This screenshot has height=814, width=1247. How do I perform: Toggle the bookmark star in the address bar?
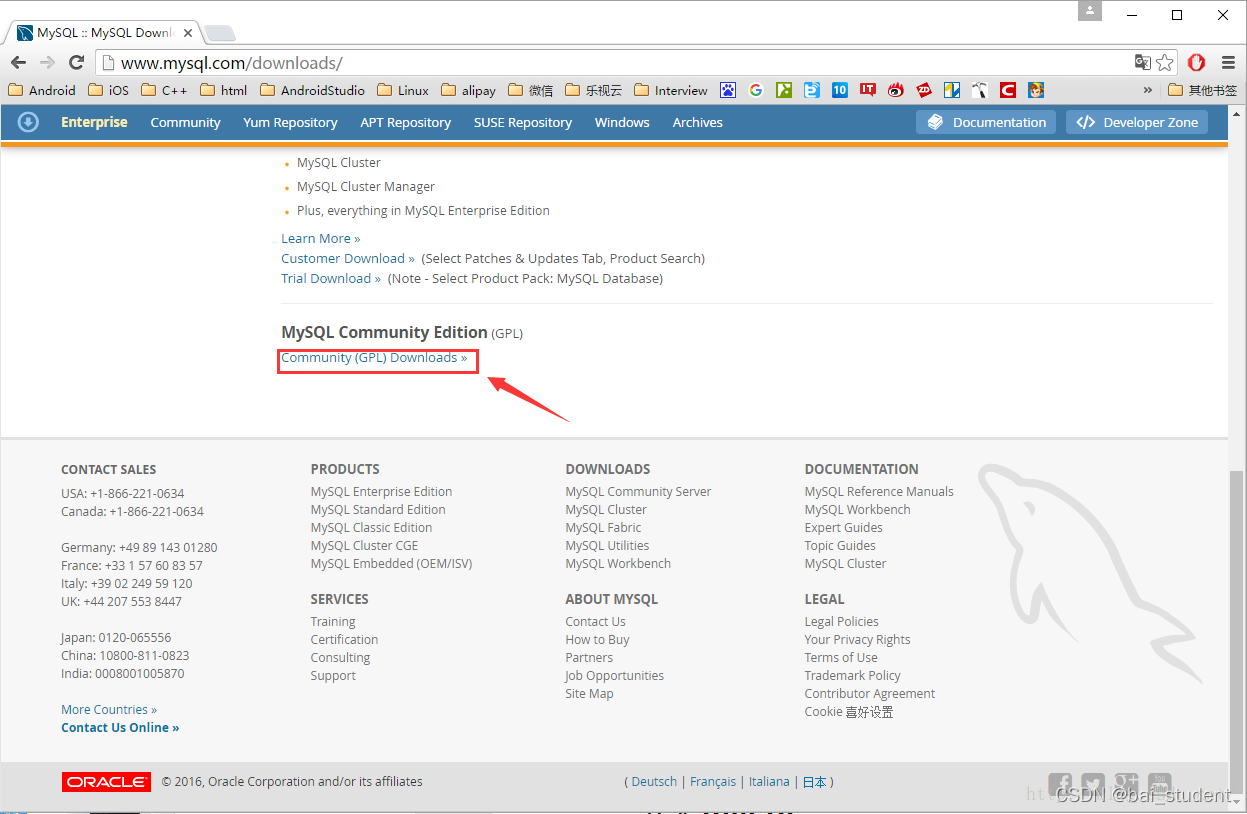click(1165, 62)
